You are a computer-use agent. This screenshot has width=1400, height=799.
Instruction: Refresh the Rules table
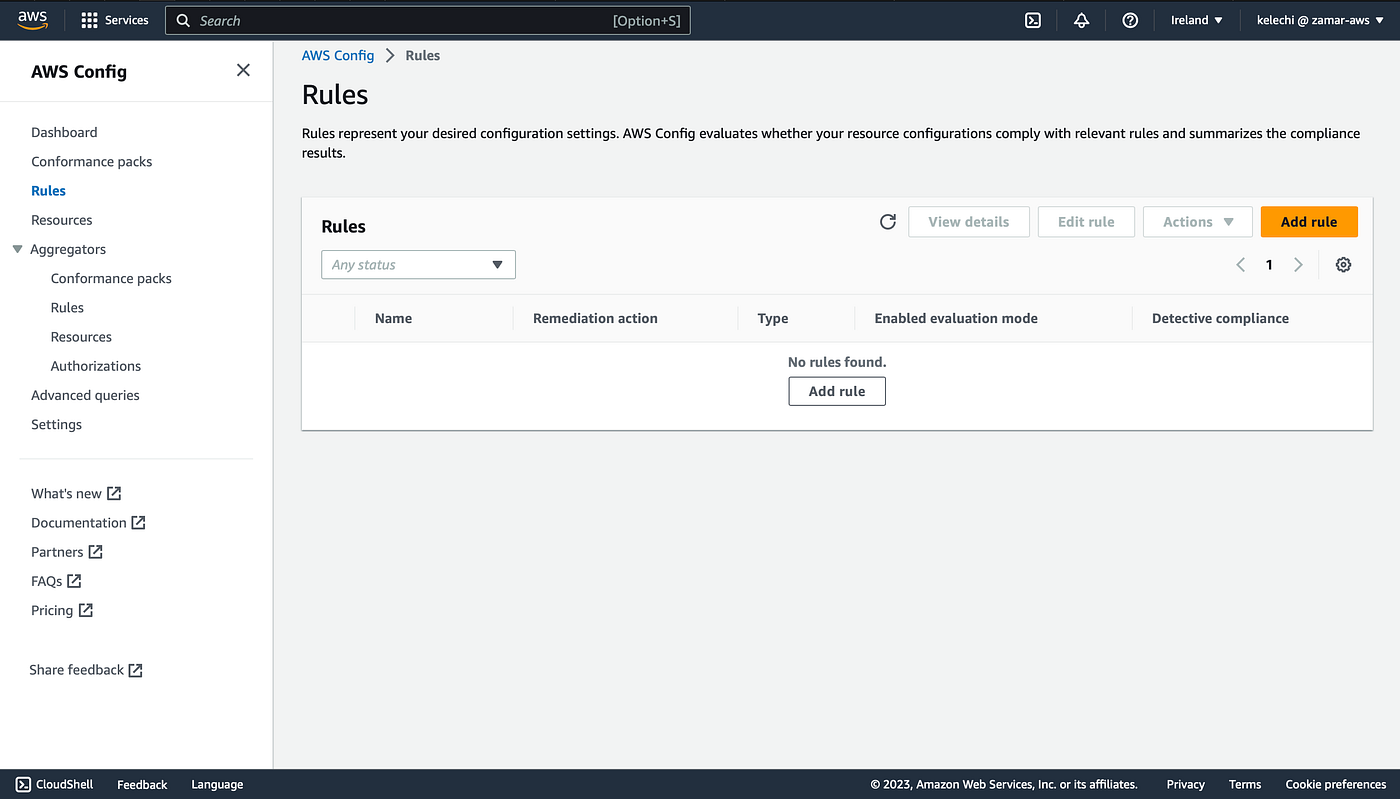[x=887, y=221]
